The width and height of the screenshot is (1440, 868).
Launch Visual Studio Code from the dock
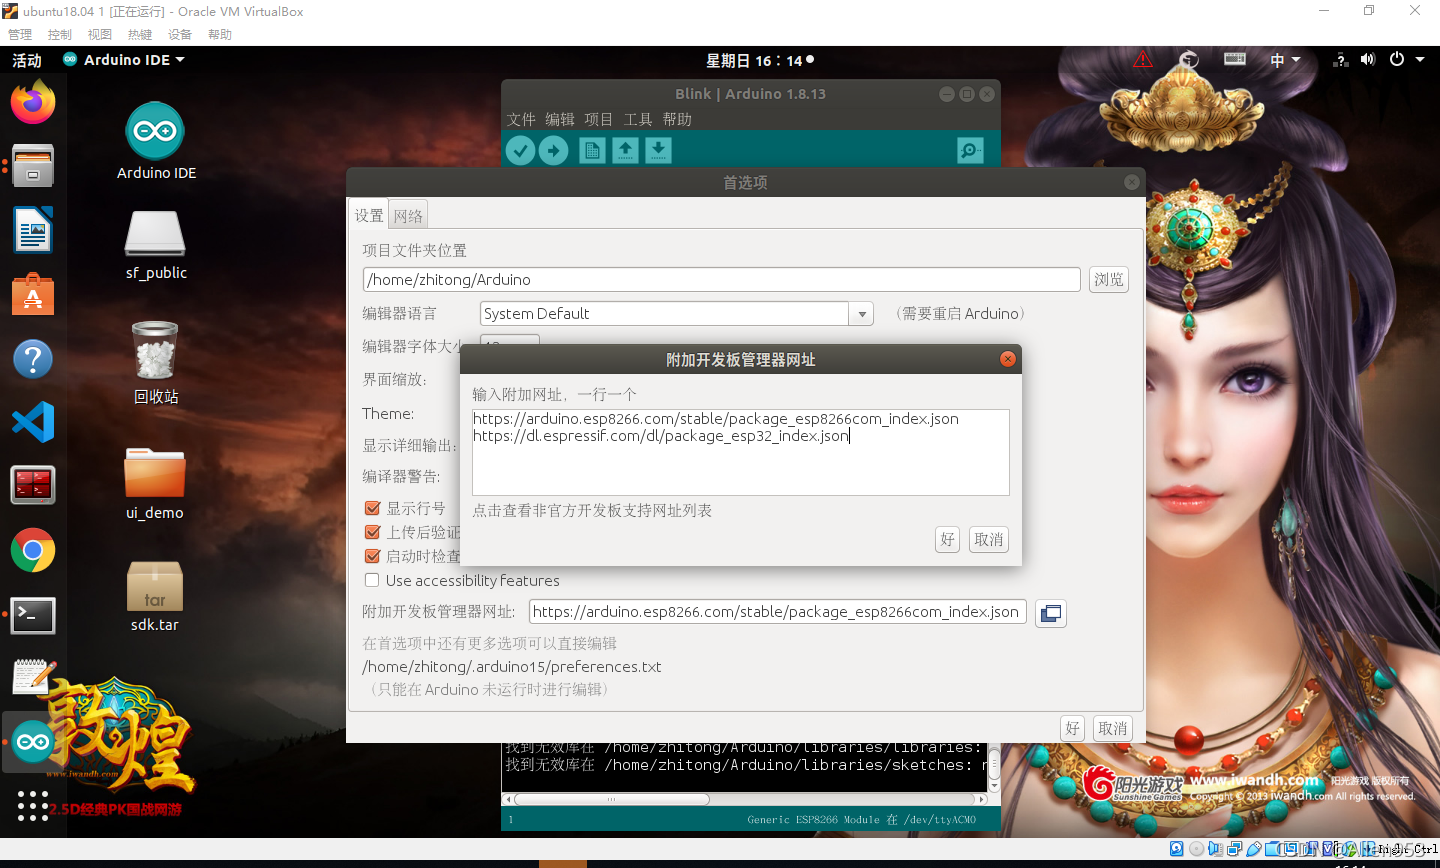tap(33, 422)
